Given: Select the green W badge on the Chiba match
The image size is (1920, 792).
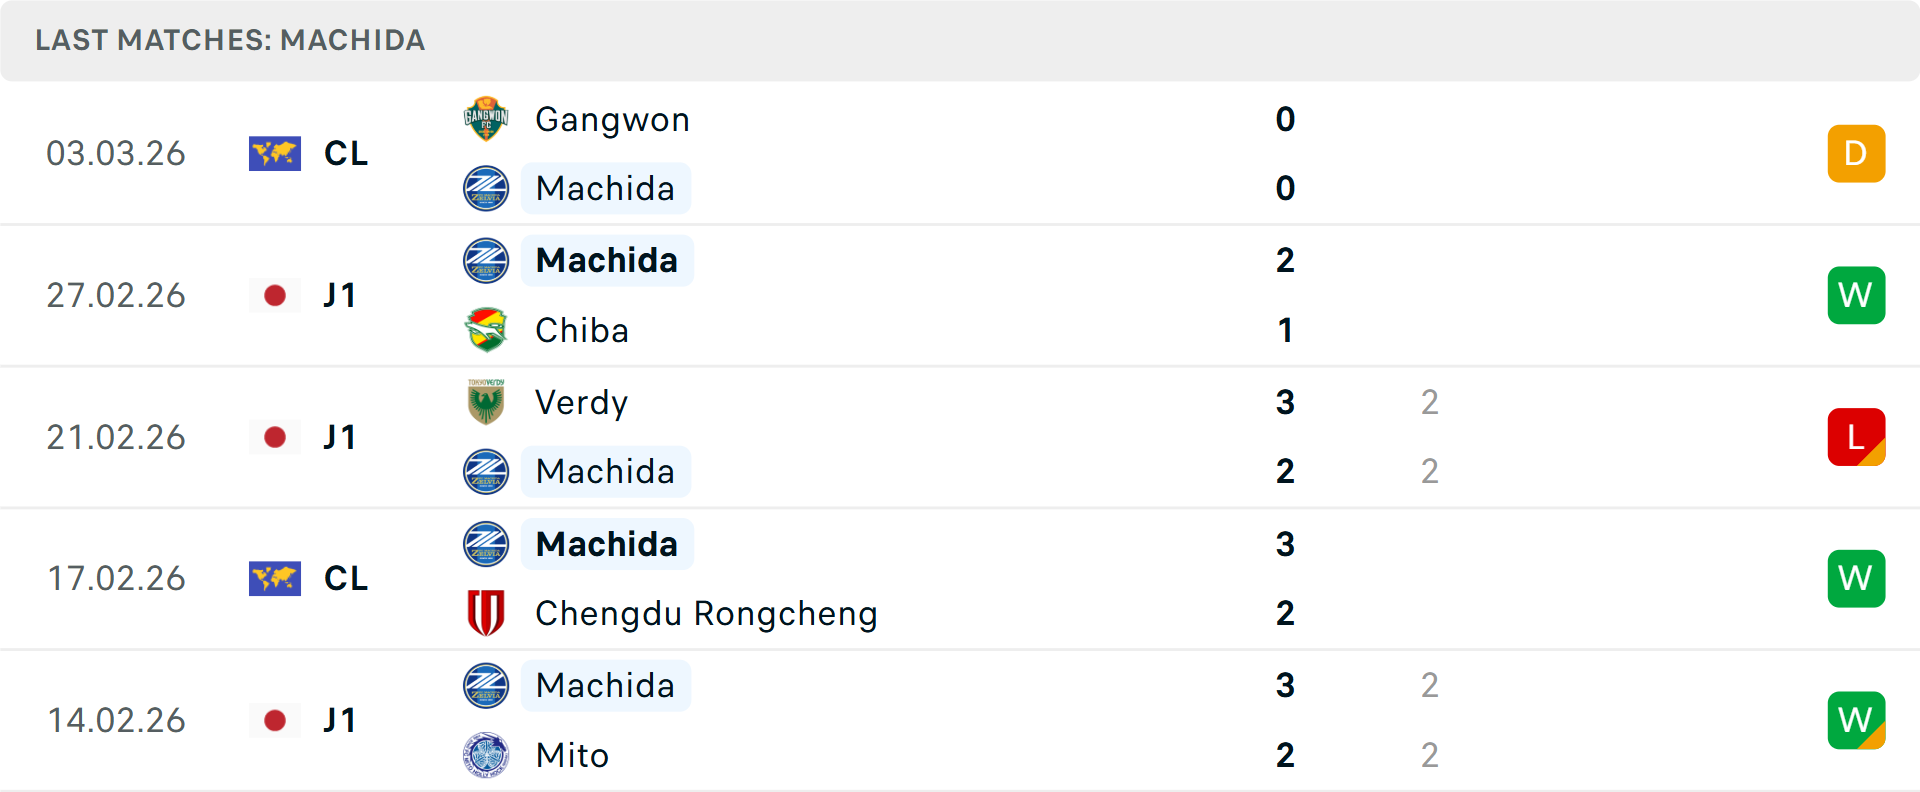Looking at the screenshot, I should (x=1856, y=295).
